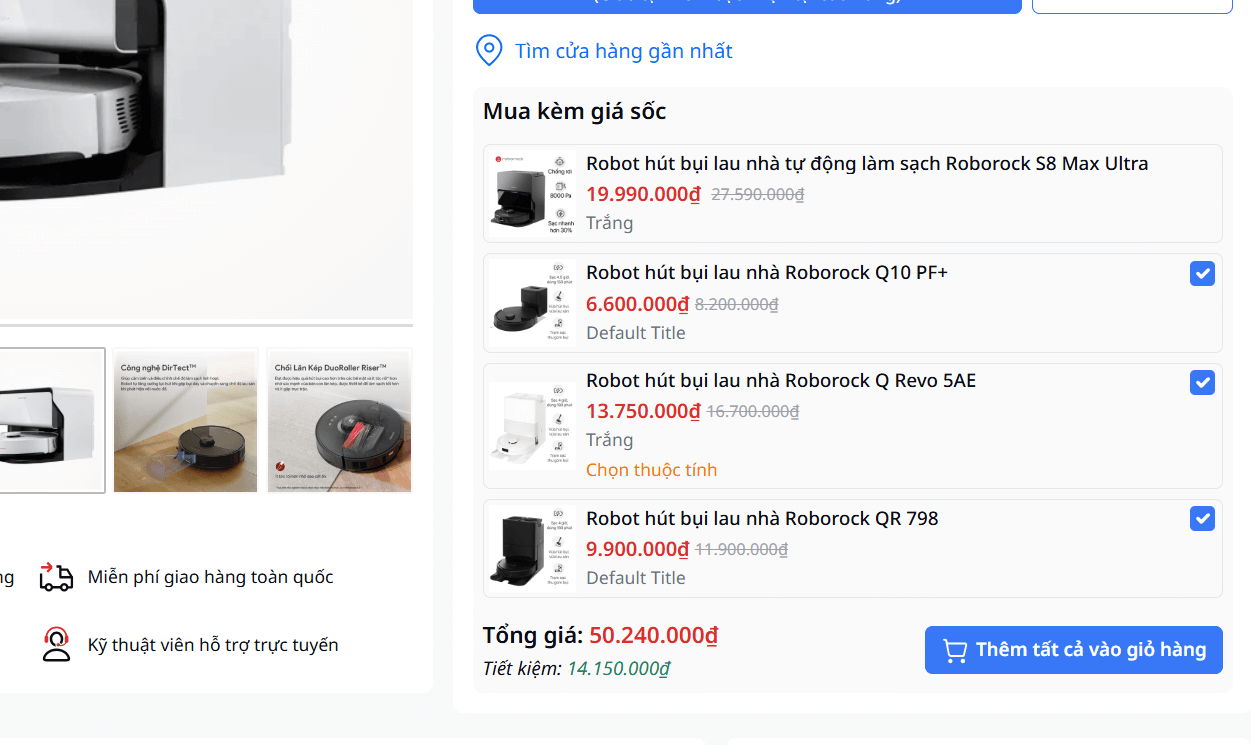1251x745 pixels.
Task: Click the Tìm cửa hàng gần nhất link
Action: pos(622,50)
